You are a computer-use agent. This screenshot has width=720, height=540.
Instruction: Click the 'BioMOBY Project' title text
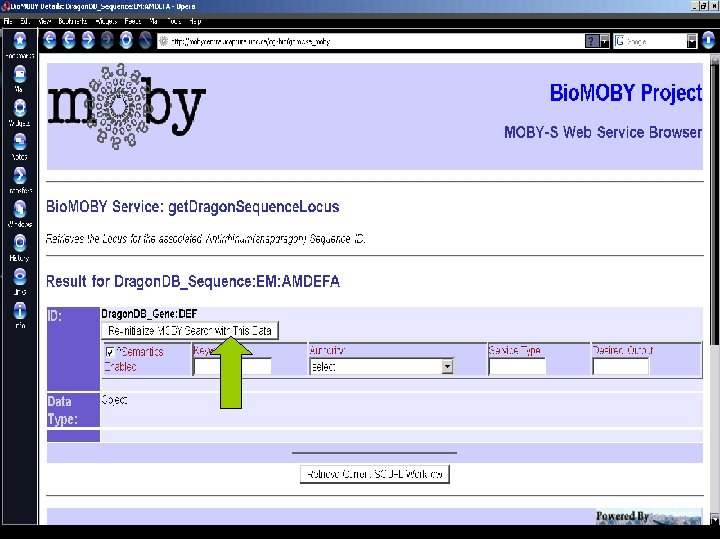point(626,93)
